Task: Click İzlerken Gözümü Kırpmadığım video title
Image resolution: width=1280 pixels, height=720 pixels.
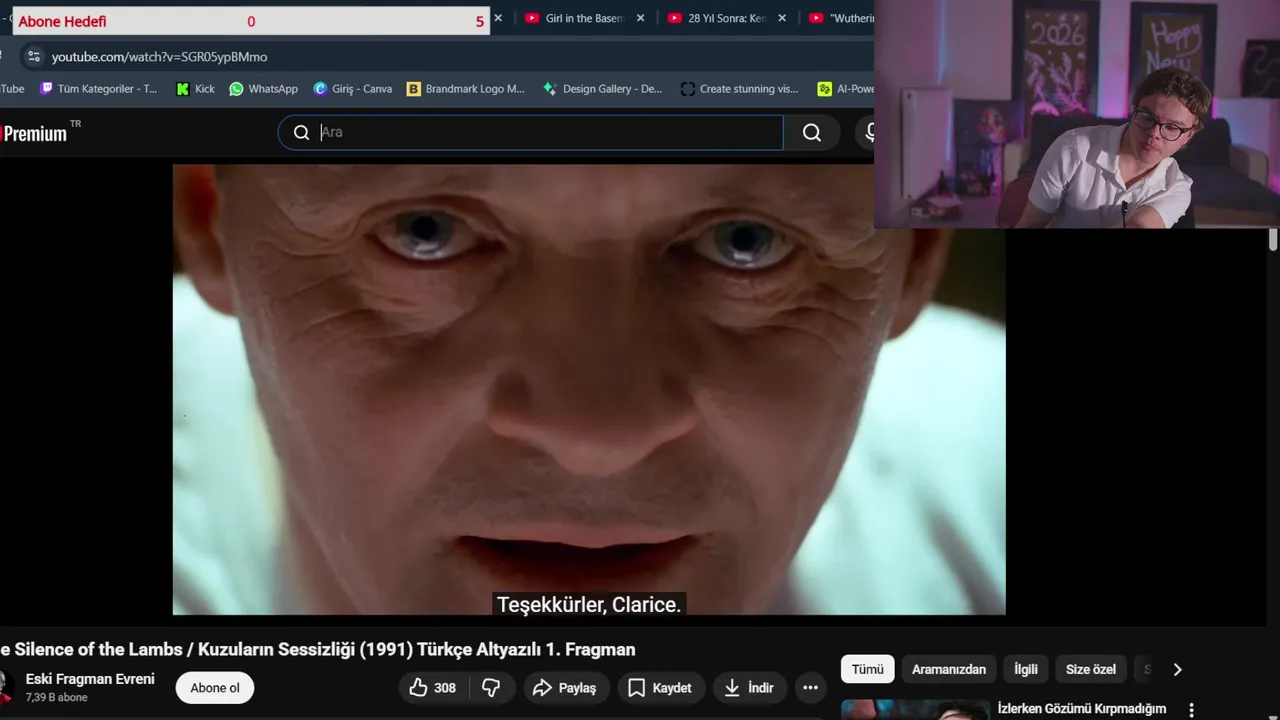Action: (1082, 709)
